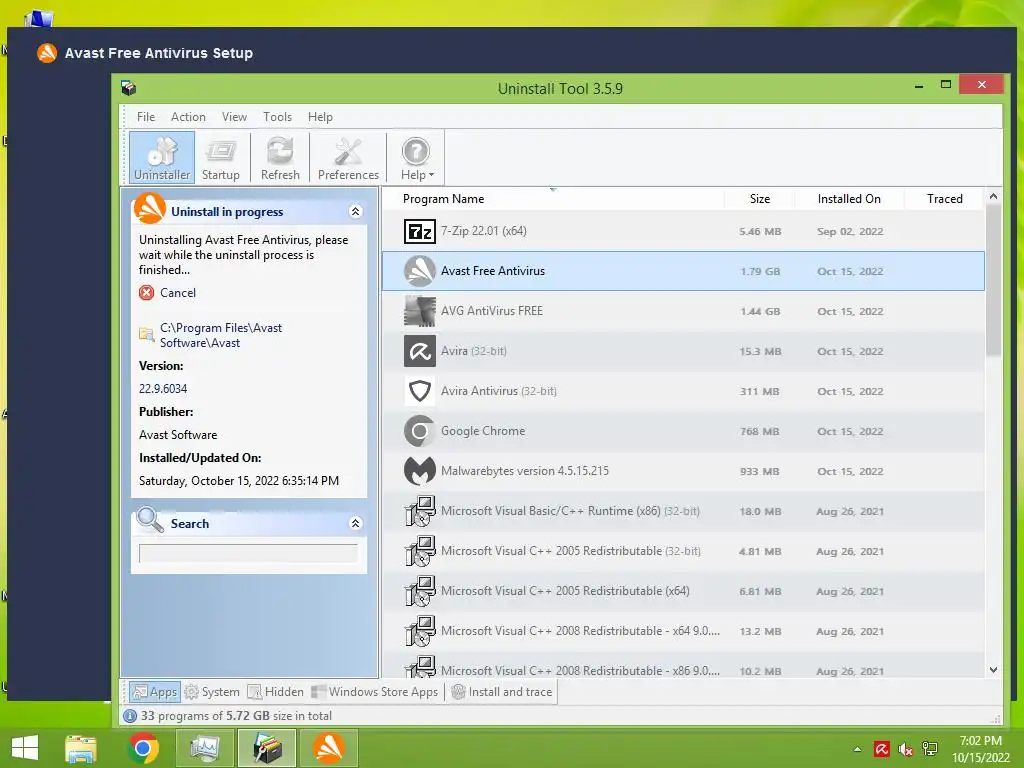Open Uninstall Tool taskbar icon

tap(266, 748)
